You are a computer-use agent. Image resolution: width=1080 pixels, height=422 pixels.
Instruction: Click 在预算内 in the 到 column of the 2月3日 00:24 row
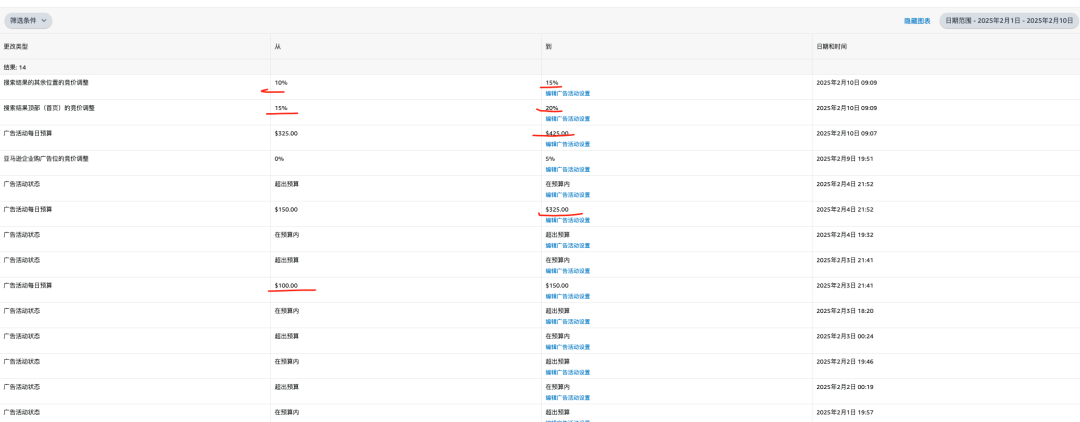[x=558, y=336]
